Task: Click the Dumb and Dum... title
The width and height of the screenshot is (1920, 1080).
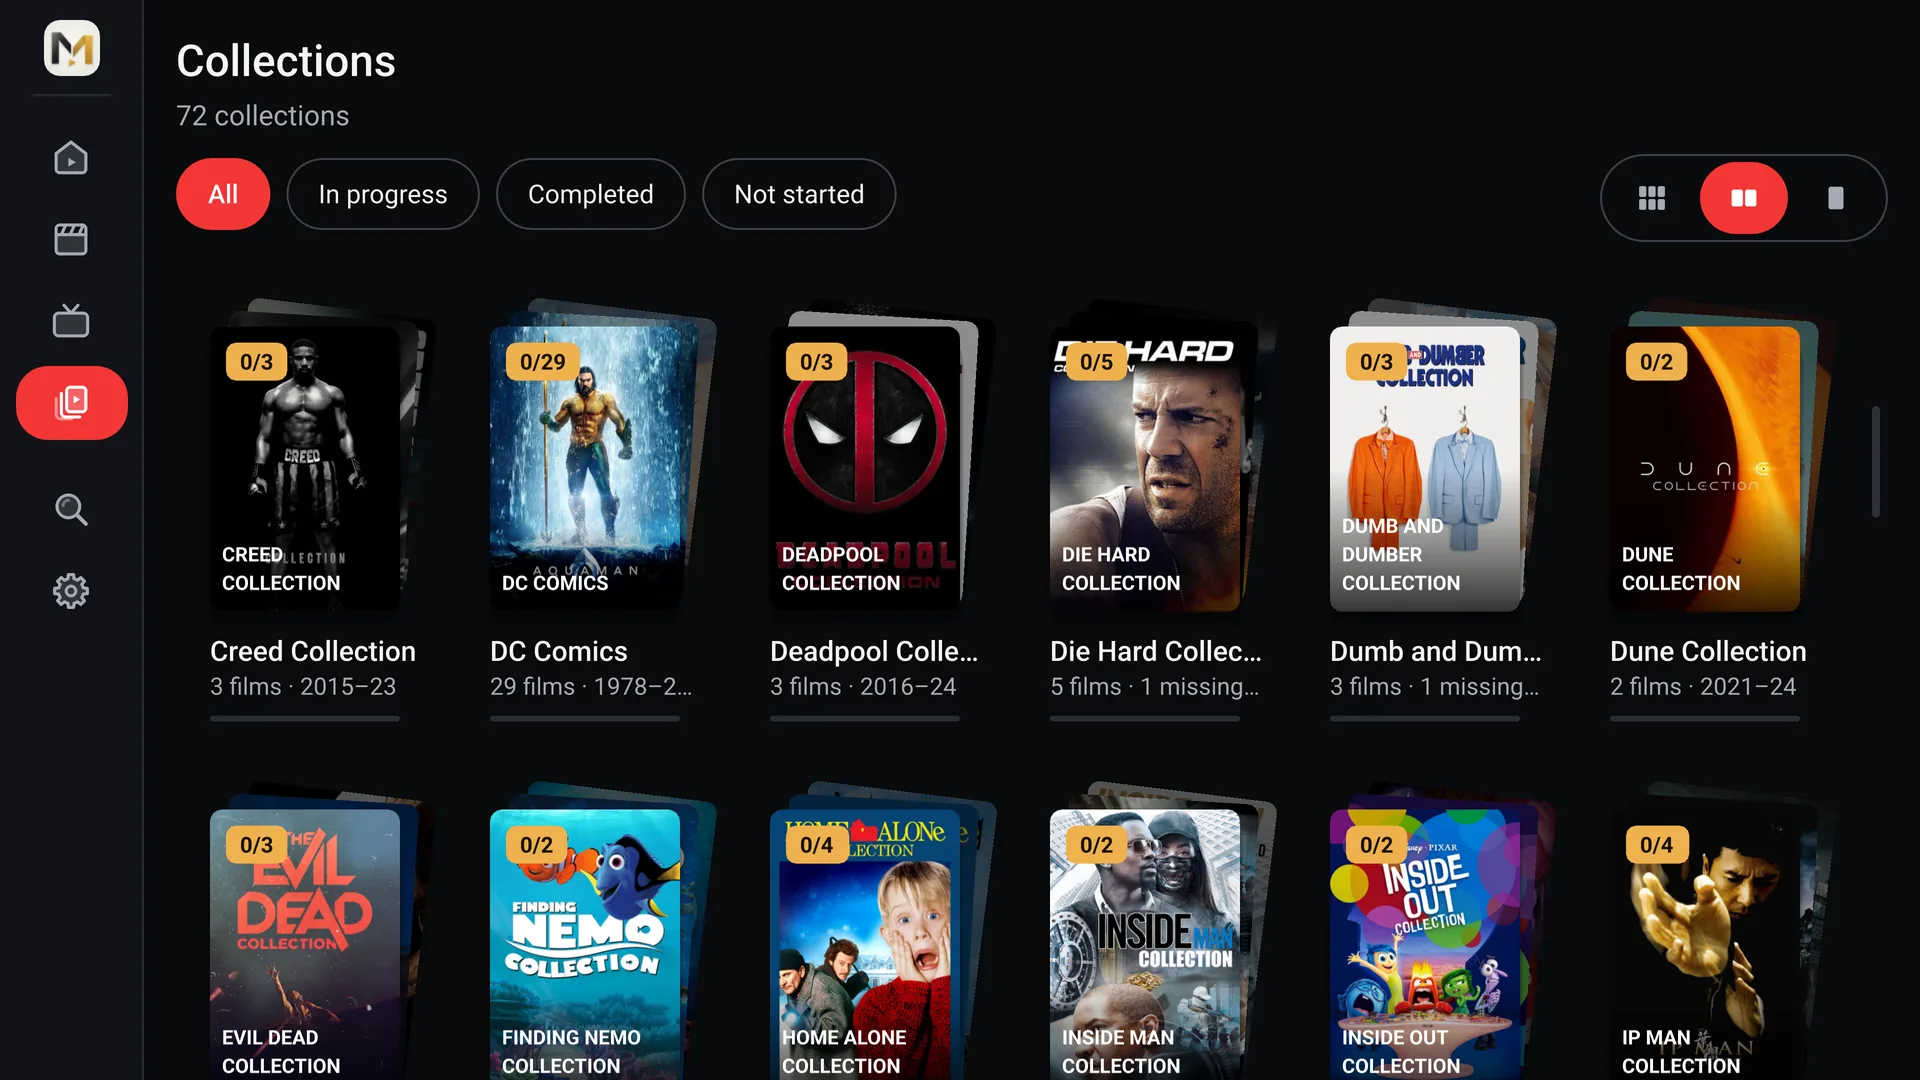Action: coord(1436,651)
